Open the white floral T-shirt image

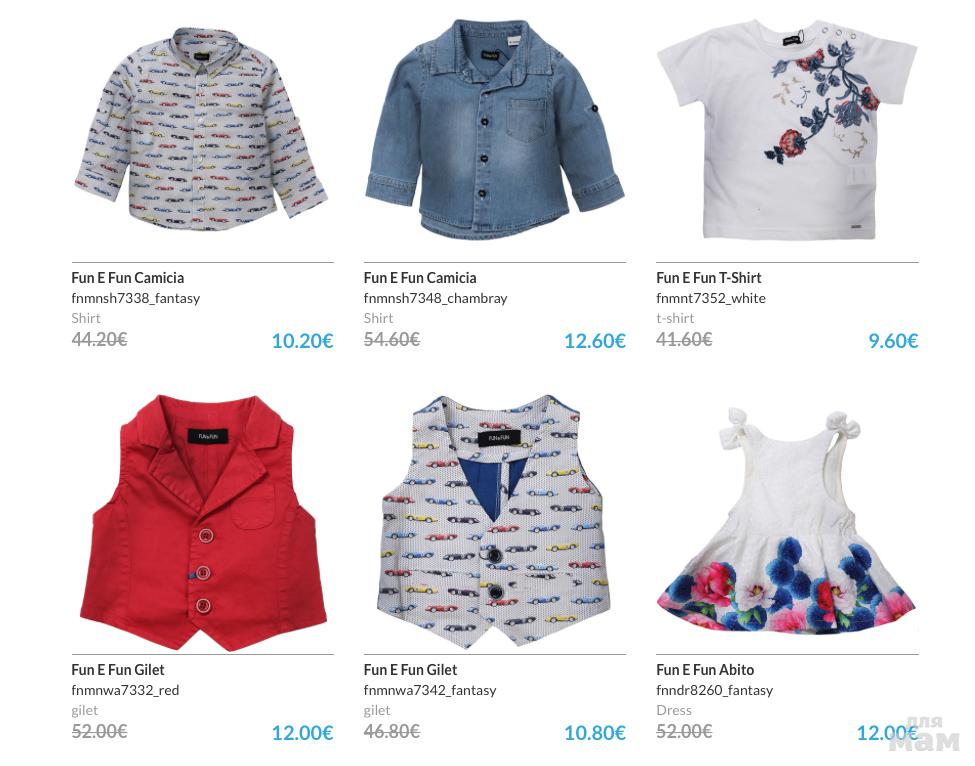point(787,129)
